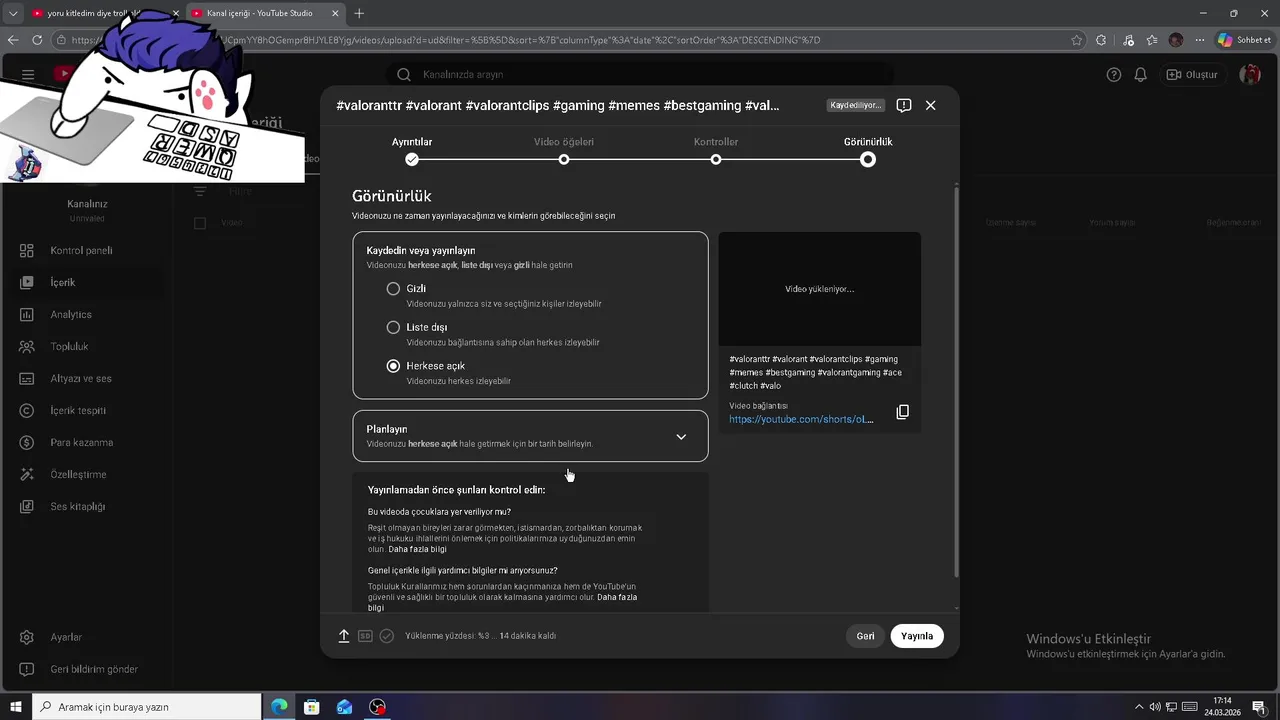Go to the Kontroller step
This screenshot has height=720, width=1280.
716,151
